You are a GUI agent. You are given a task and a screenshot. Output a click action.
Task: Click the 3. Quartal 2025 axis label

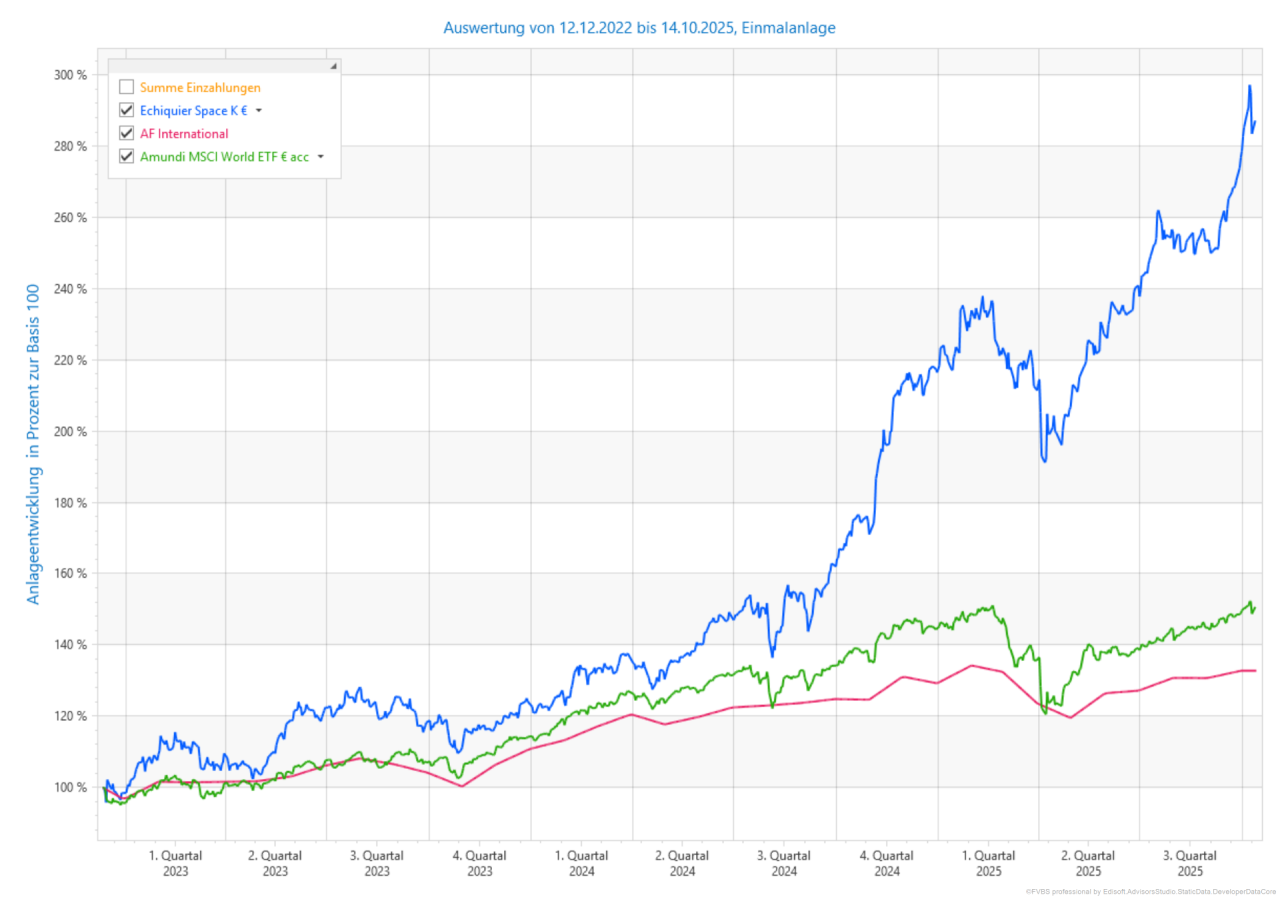pyautogui.click(x=1190, y=863)
